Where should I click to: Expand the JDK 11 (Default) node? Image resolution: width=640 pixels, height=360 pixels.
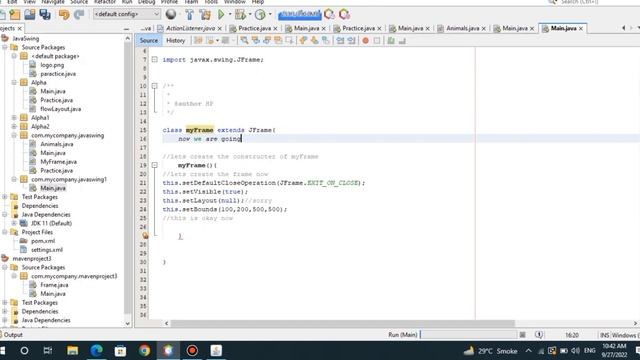14,223
